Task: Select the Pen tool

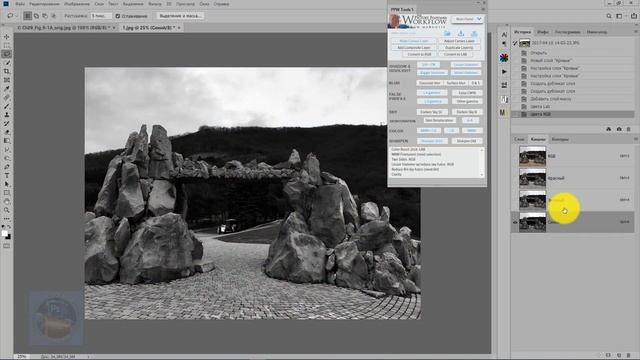Action: tap(7, 167)
